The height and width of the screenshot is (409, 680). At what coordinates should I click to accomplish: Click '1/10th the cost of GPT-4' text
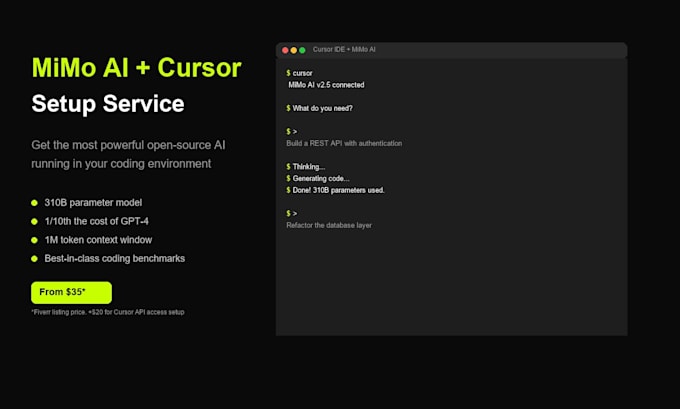(x=97, y=221)
